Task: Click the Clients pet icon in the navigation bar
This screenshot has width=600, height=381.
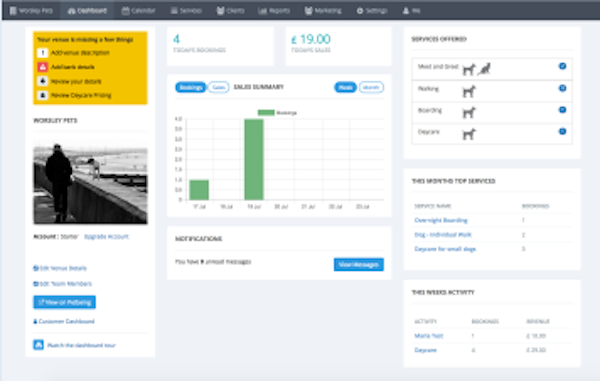Action: pyautogui.click(x=220, y=11)
